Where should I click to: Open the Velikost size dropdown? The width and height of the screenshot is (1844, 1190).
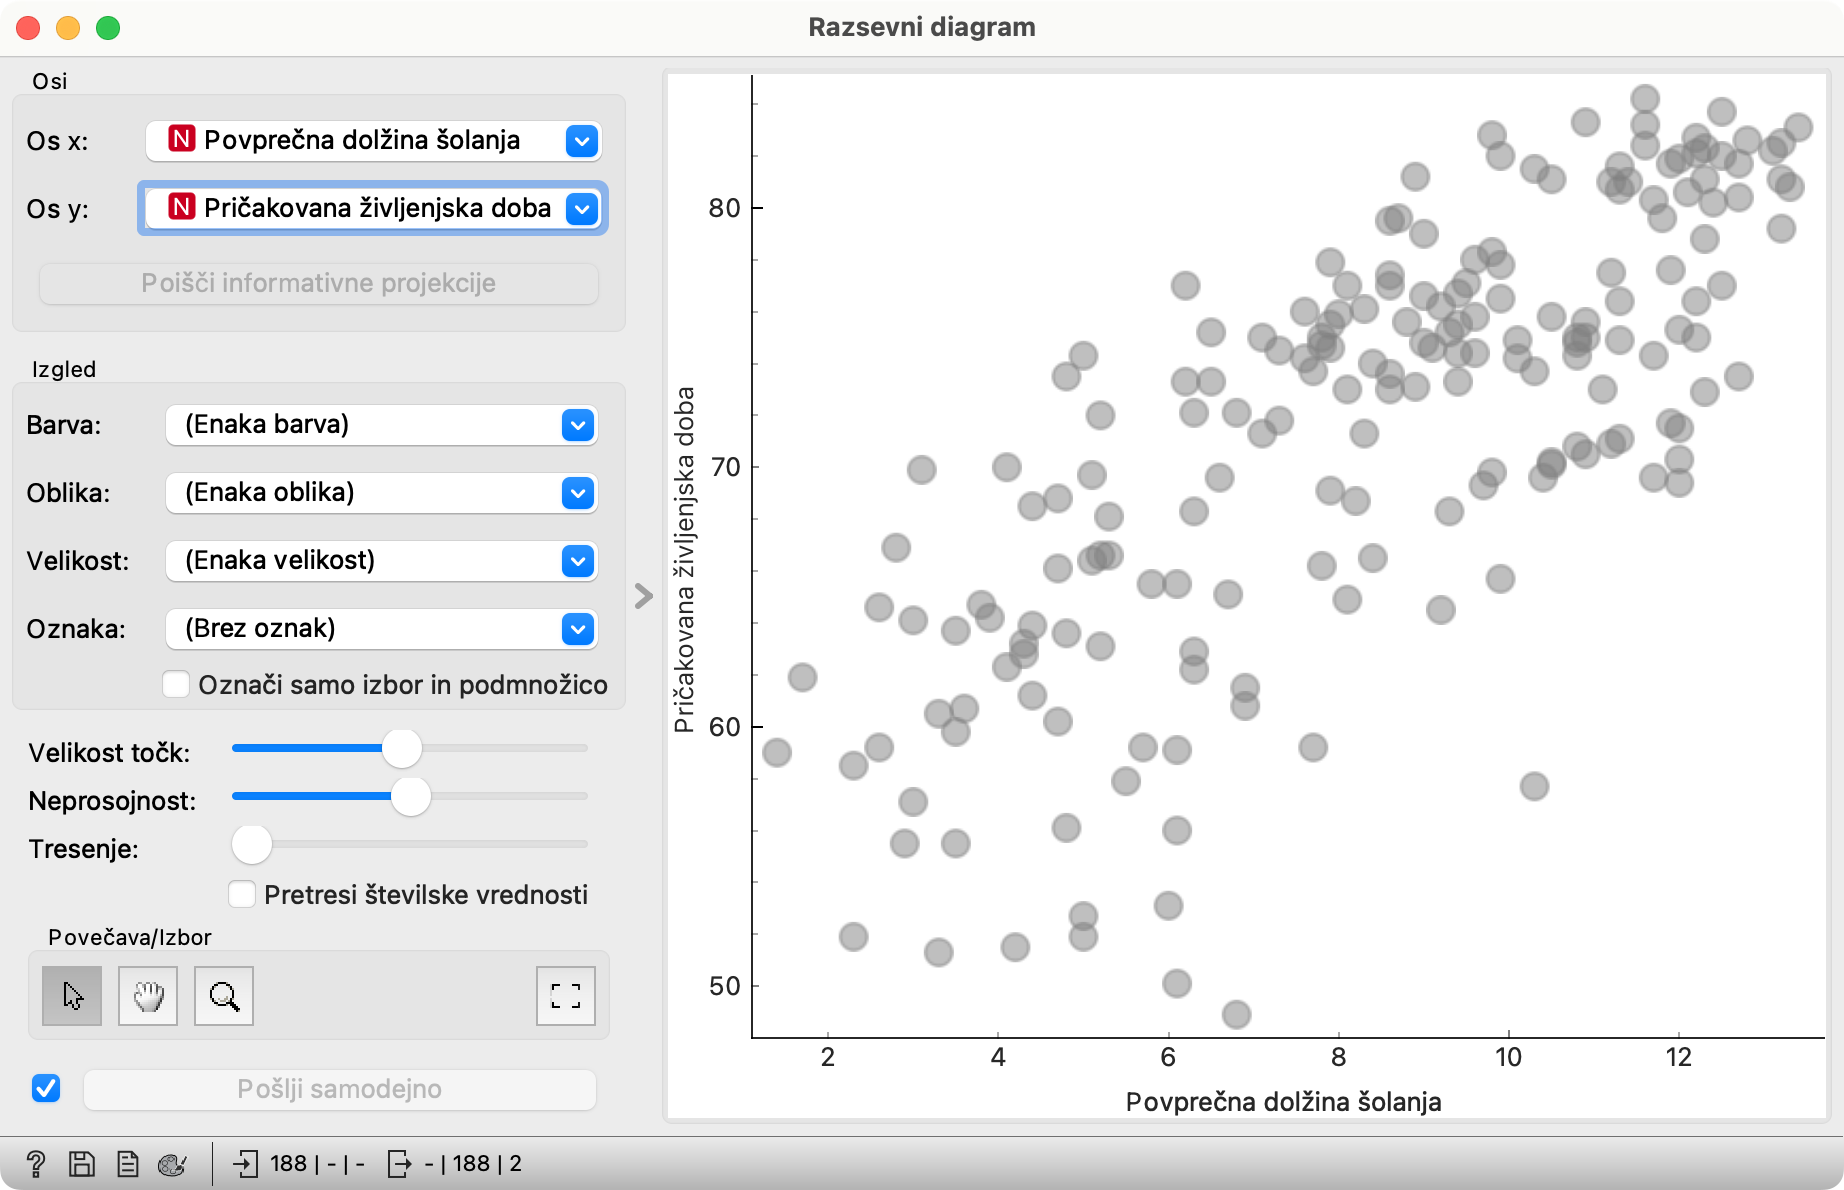[381, 561]
